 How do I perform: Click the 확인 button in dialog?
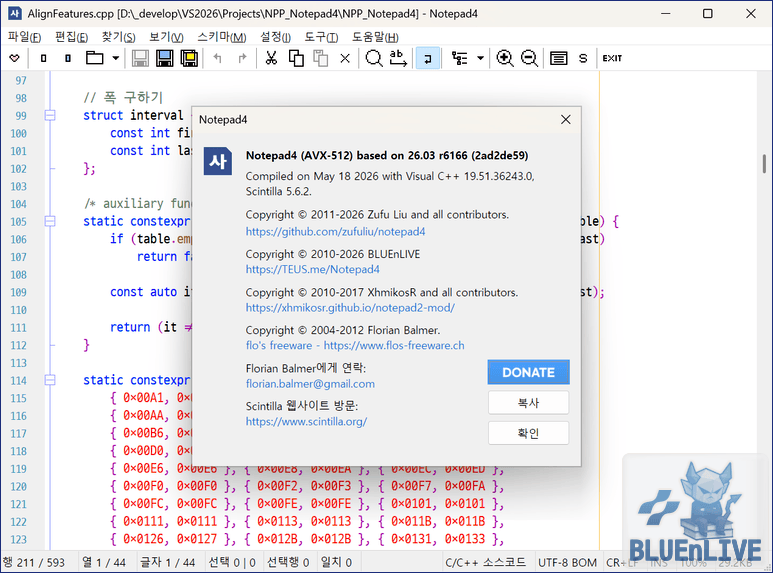pyautogui.click(x=528, y=433)
